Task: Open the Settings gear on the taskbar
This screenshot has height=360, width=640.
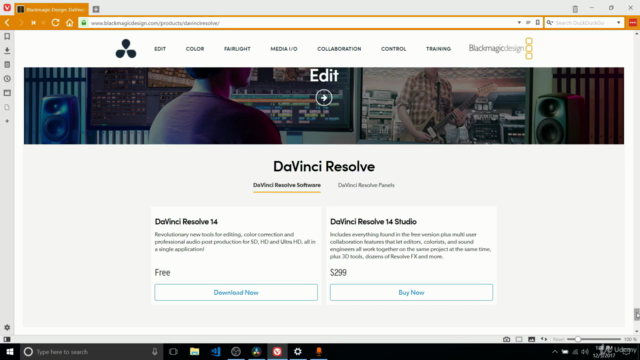Action: (298, 352)
